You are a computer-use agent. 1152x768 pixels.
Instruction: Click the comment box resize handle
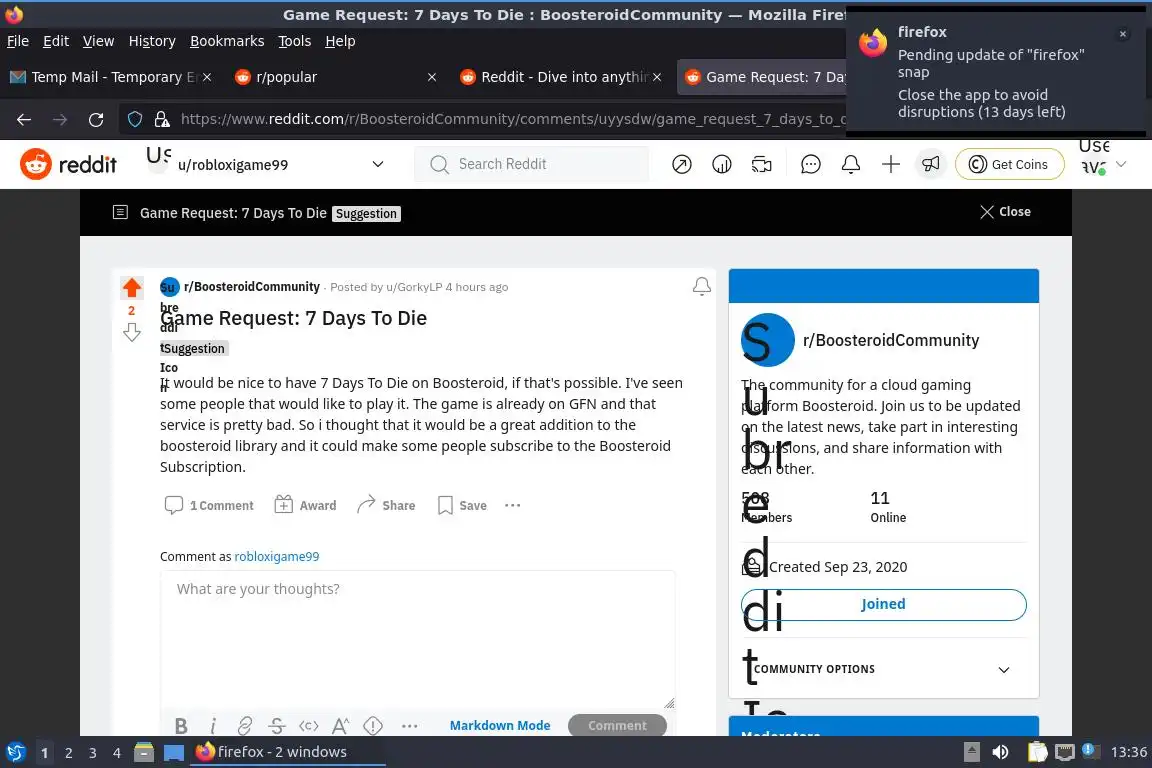tap(669, 703)
